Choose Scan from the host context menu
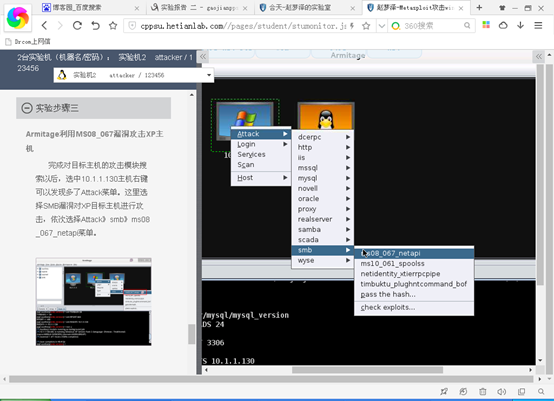Viewport: 554px width, 401px height. 261,165
